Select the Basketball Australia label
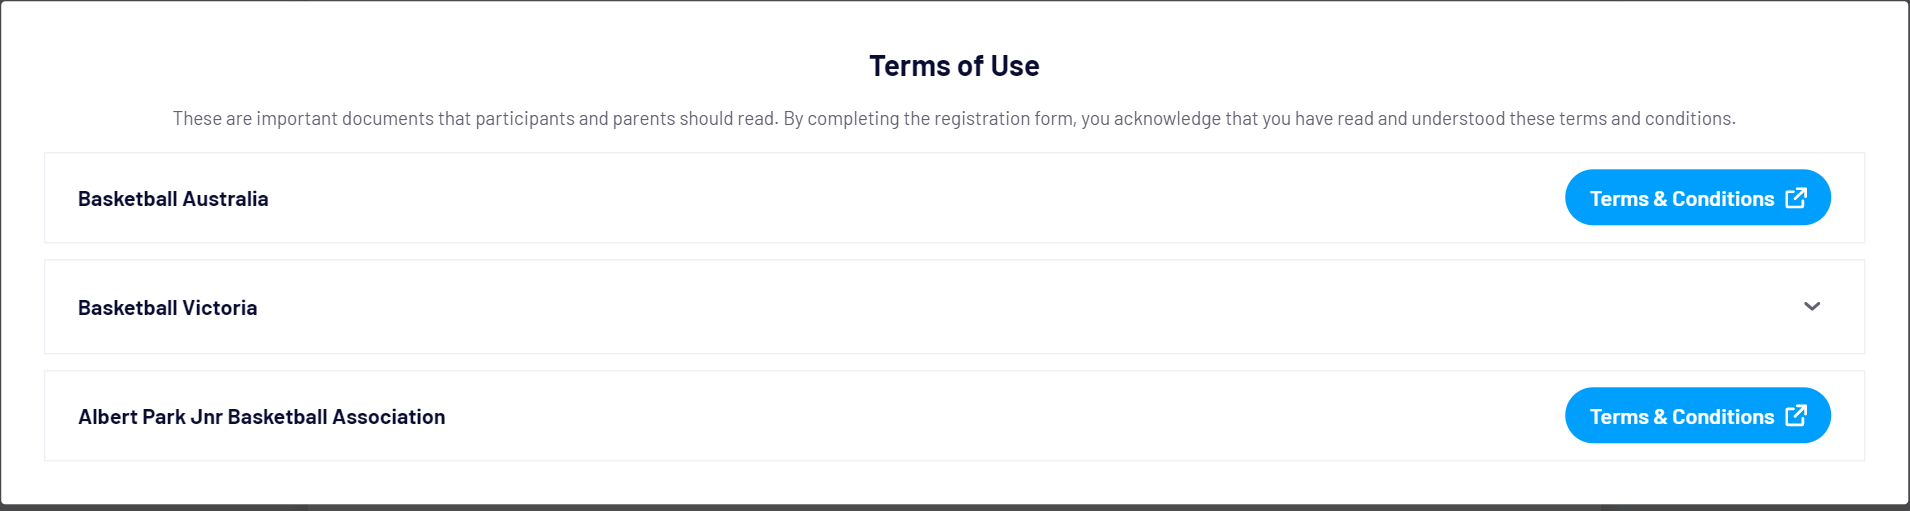Screen dimensions: 1910x511 pyautogui.click(x=173, y=199)
